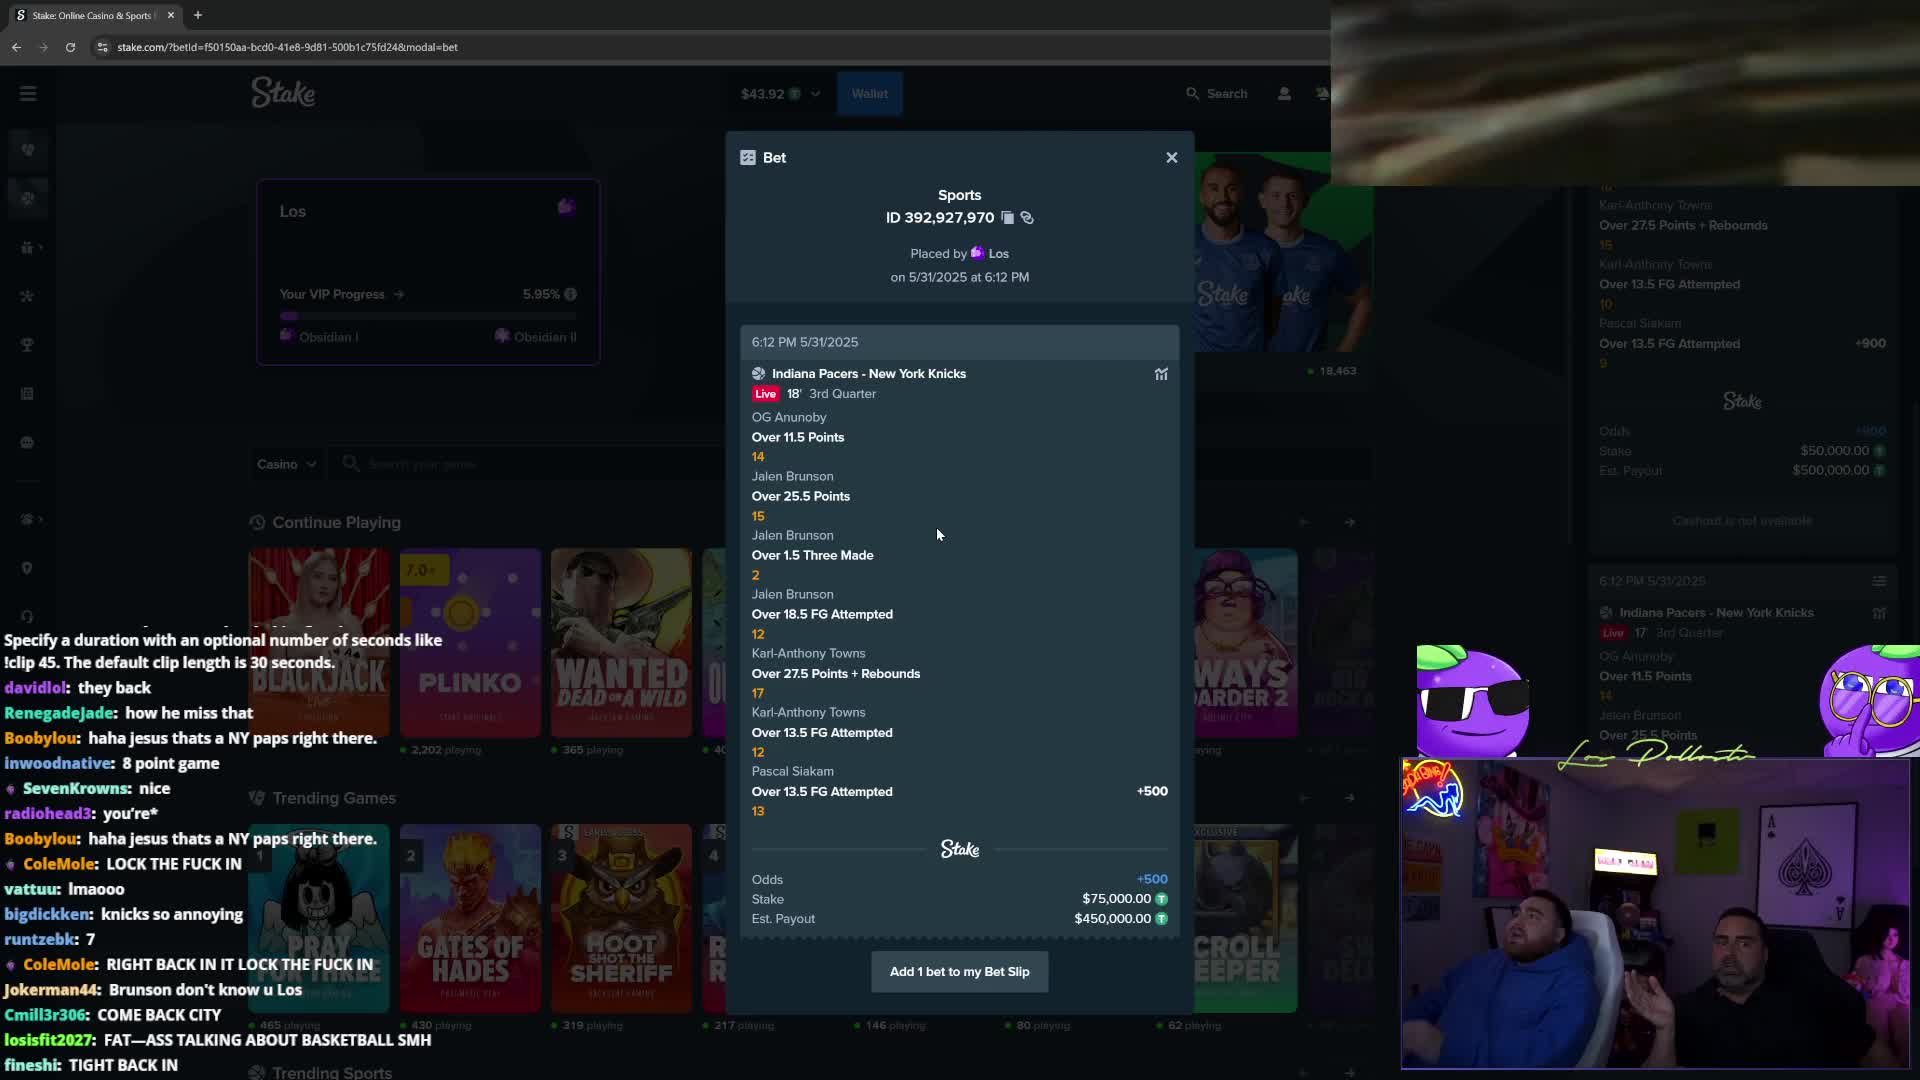Image resolution: width=1920 pixels, height=1080 pixels.
Task: Open the trophy VIP Club sidebar icon
Action: click(x=28, y=345)
